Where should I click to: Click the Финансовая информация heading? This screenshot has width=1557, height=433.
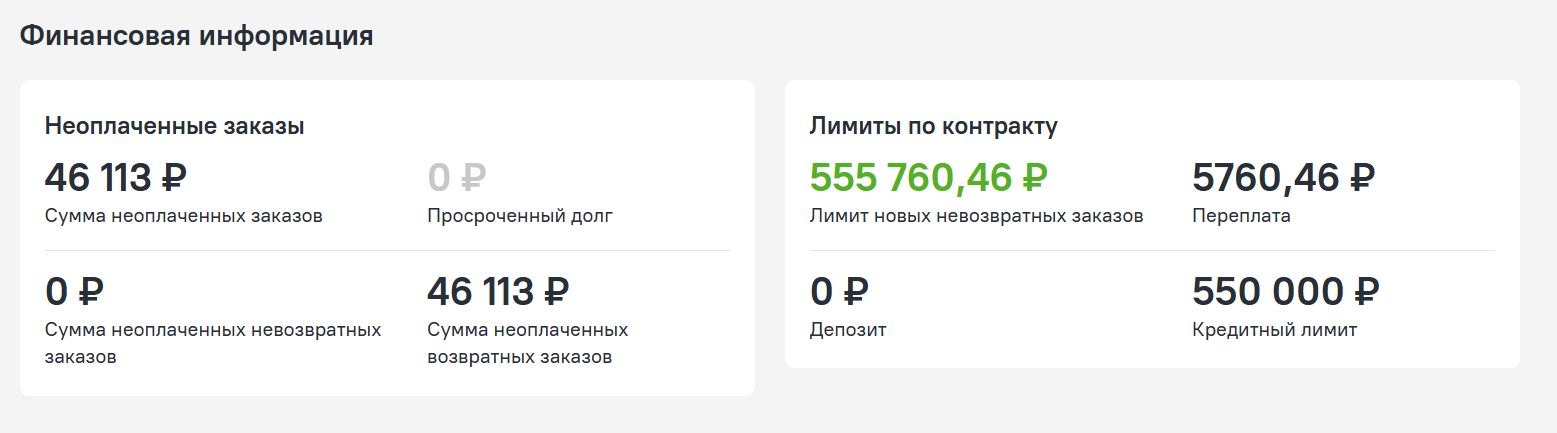(196, 37)
